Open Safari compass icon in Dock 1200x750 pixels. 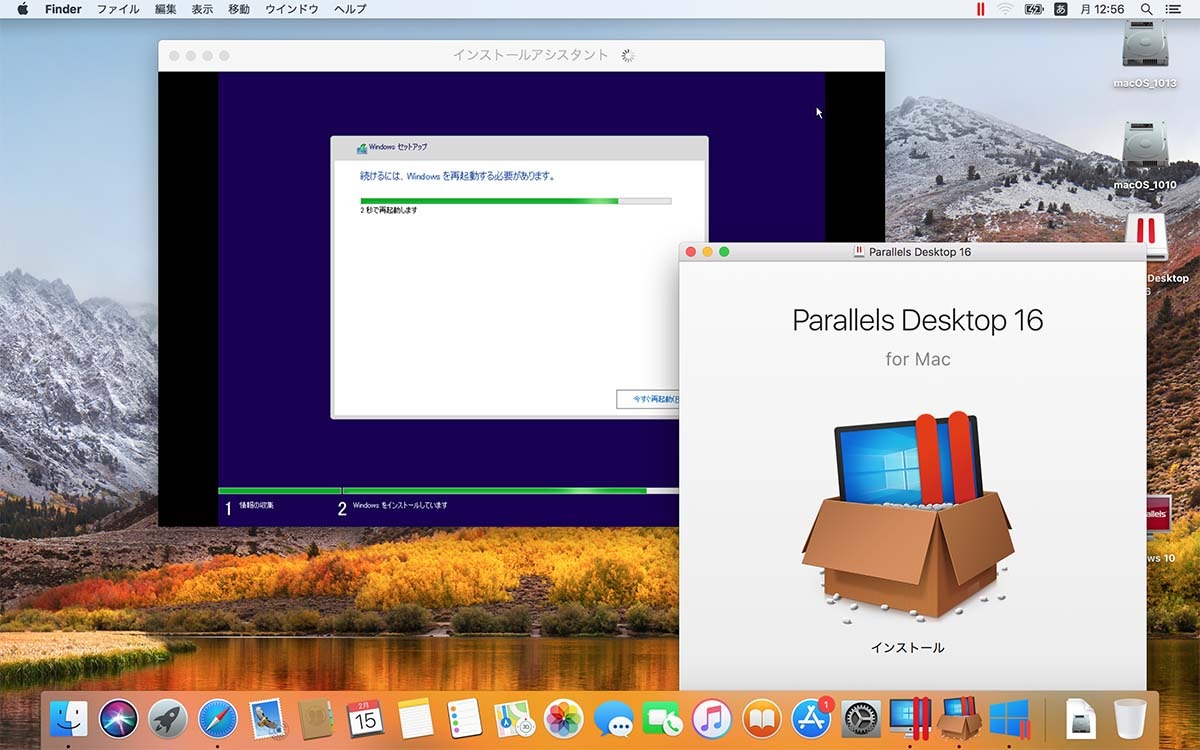click(x=217, y=719)
